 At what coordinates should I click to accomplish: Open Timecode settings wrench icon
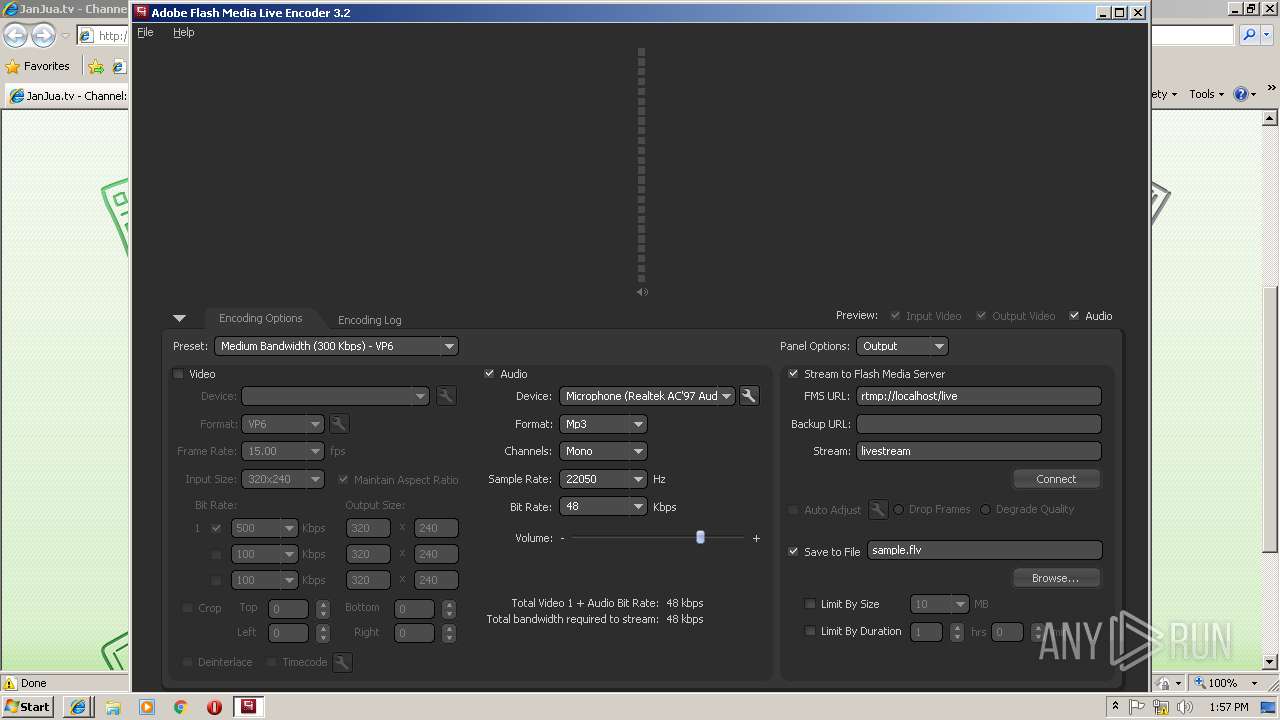coord(342,662)
